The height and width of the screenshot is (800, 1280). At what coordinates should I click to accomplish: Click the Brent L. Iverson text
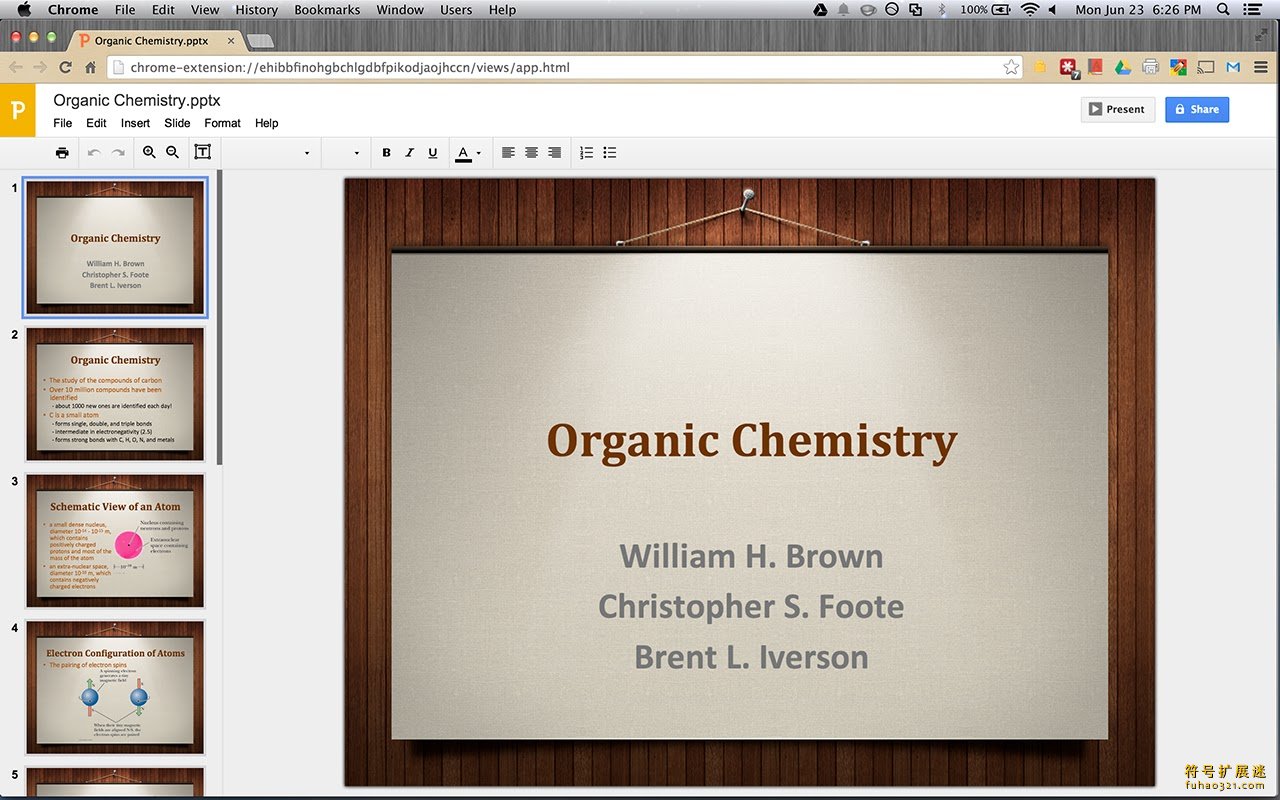click(751, 657)
